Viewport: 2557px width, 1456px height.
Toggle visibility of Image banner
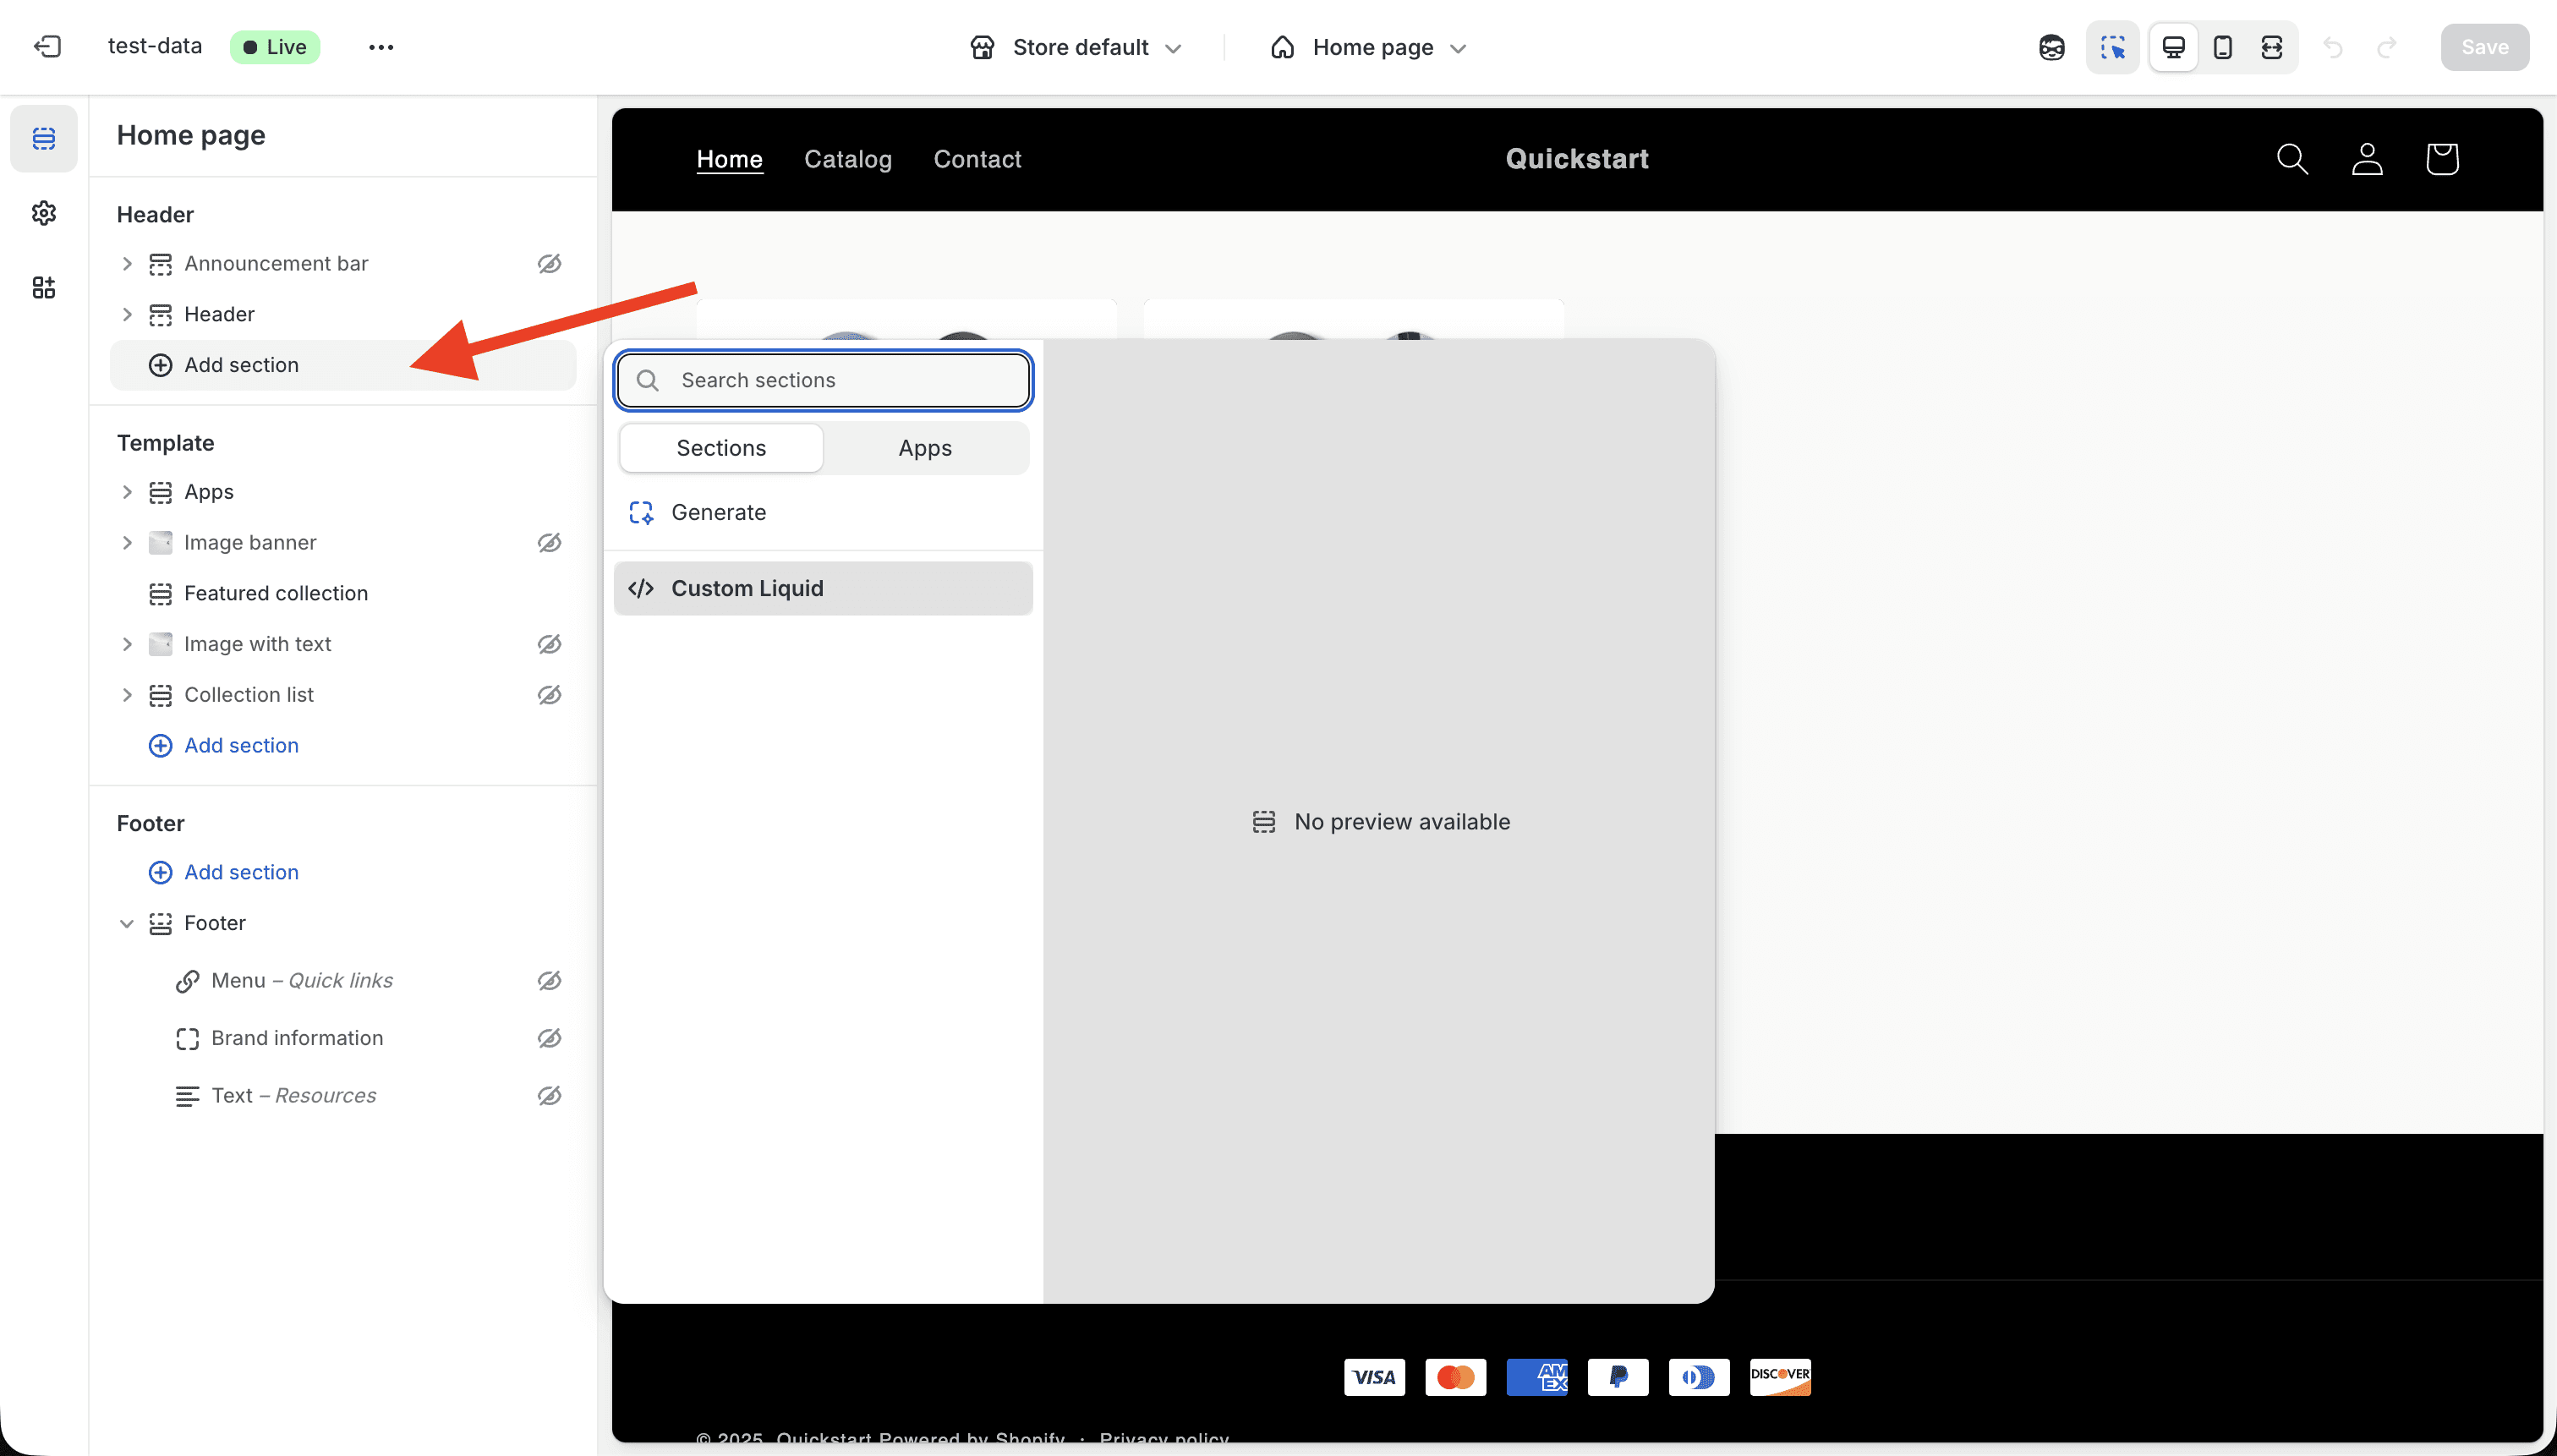click(x=549, y=543)
